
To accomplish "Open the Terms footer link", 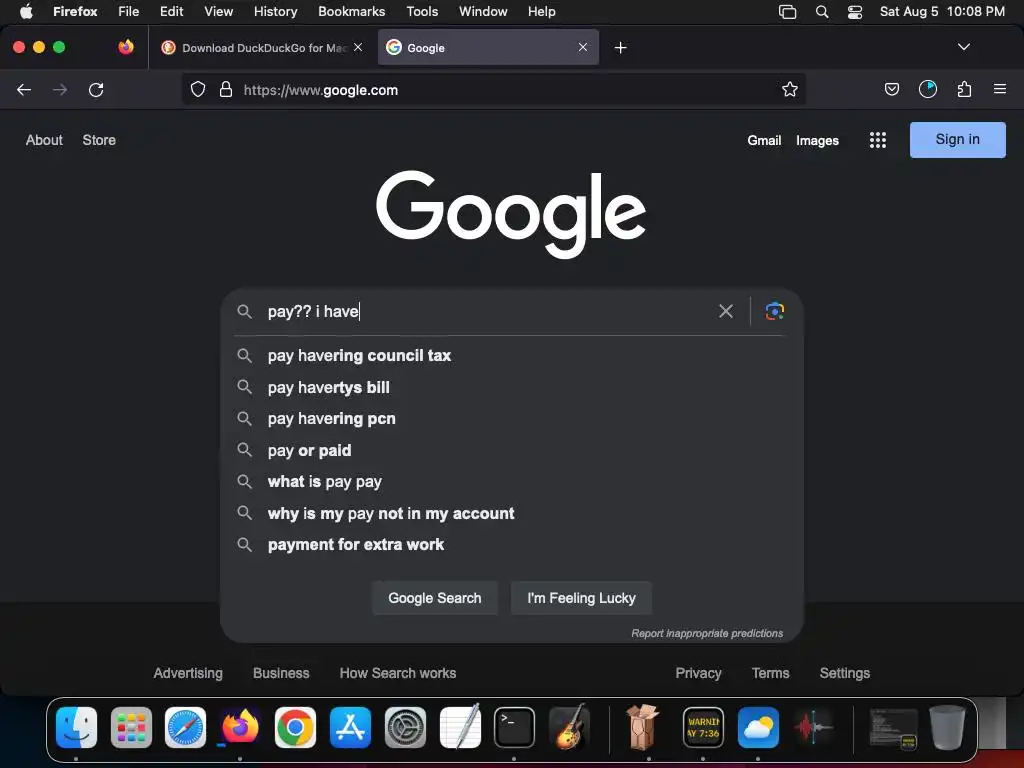I will [770, 673].
